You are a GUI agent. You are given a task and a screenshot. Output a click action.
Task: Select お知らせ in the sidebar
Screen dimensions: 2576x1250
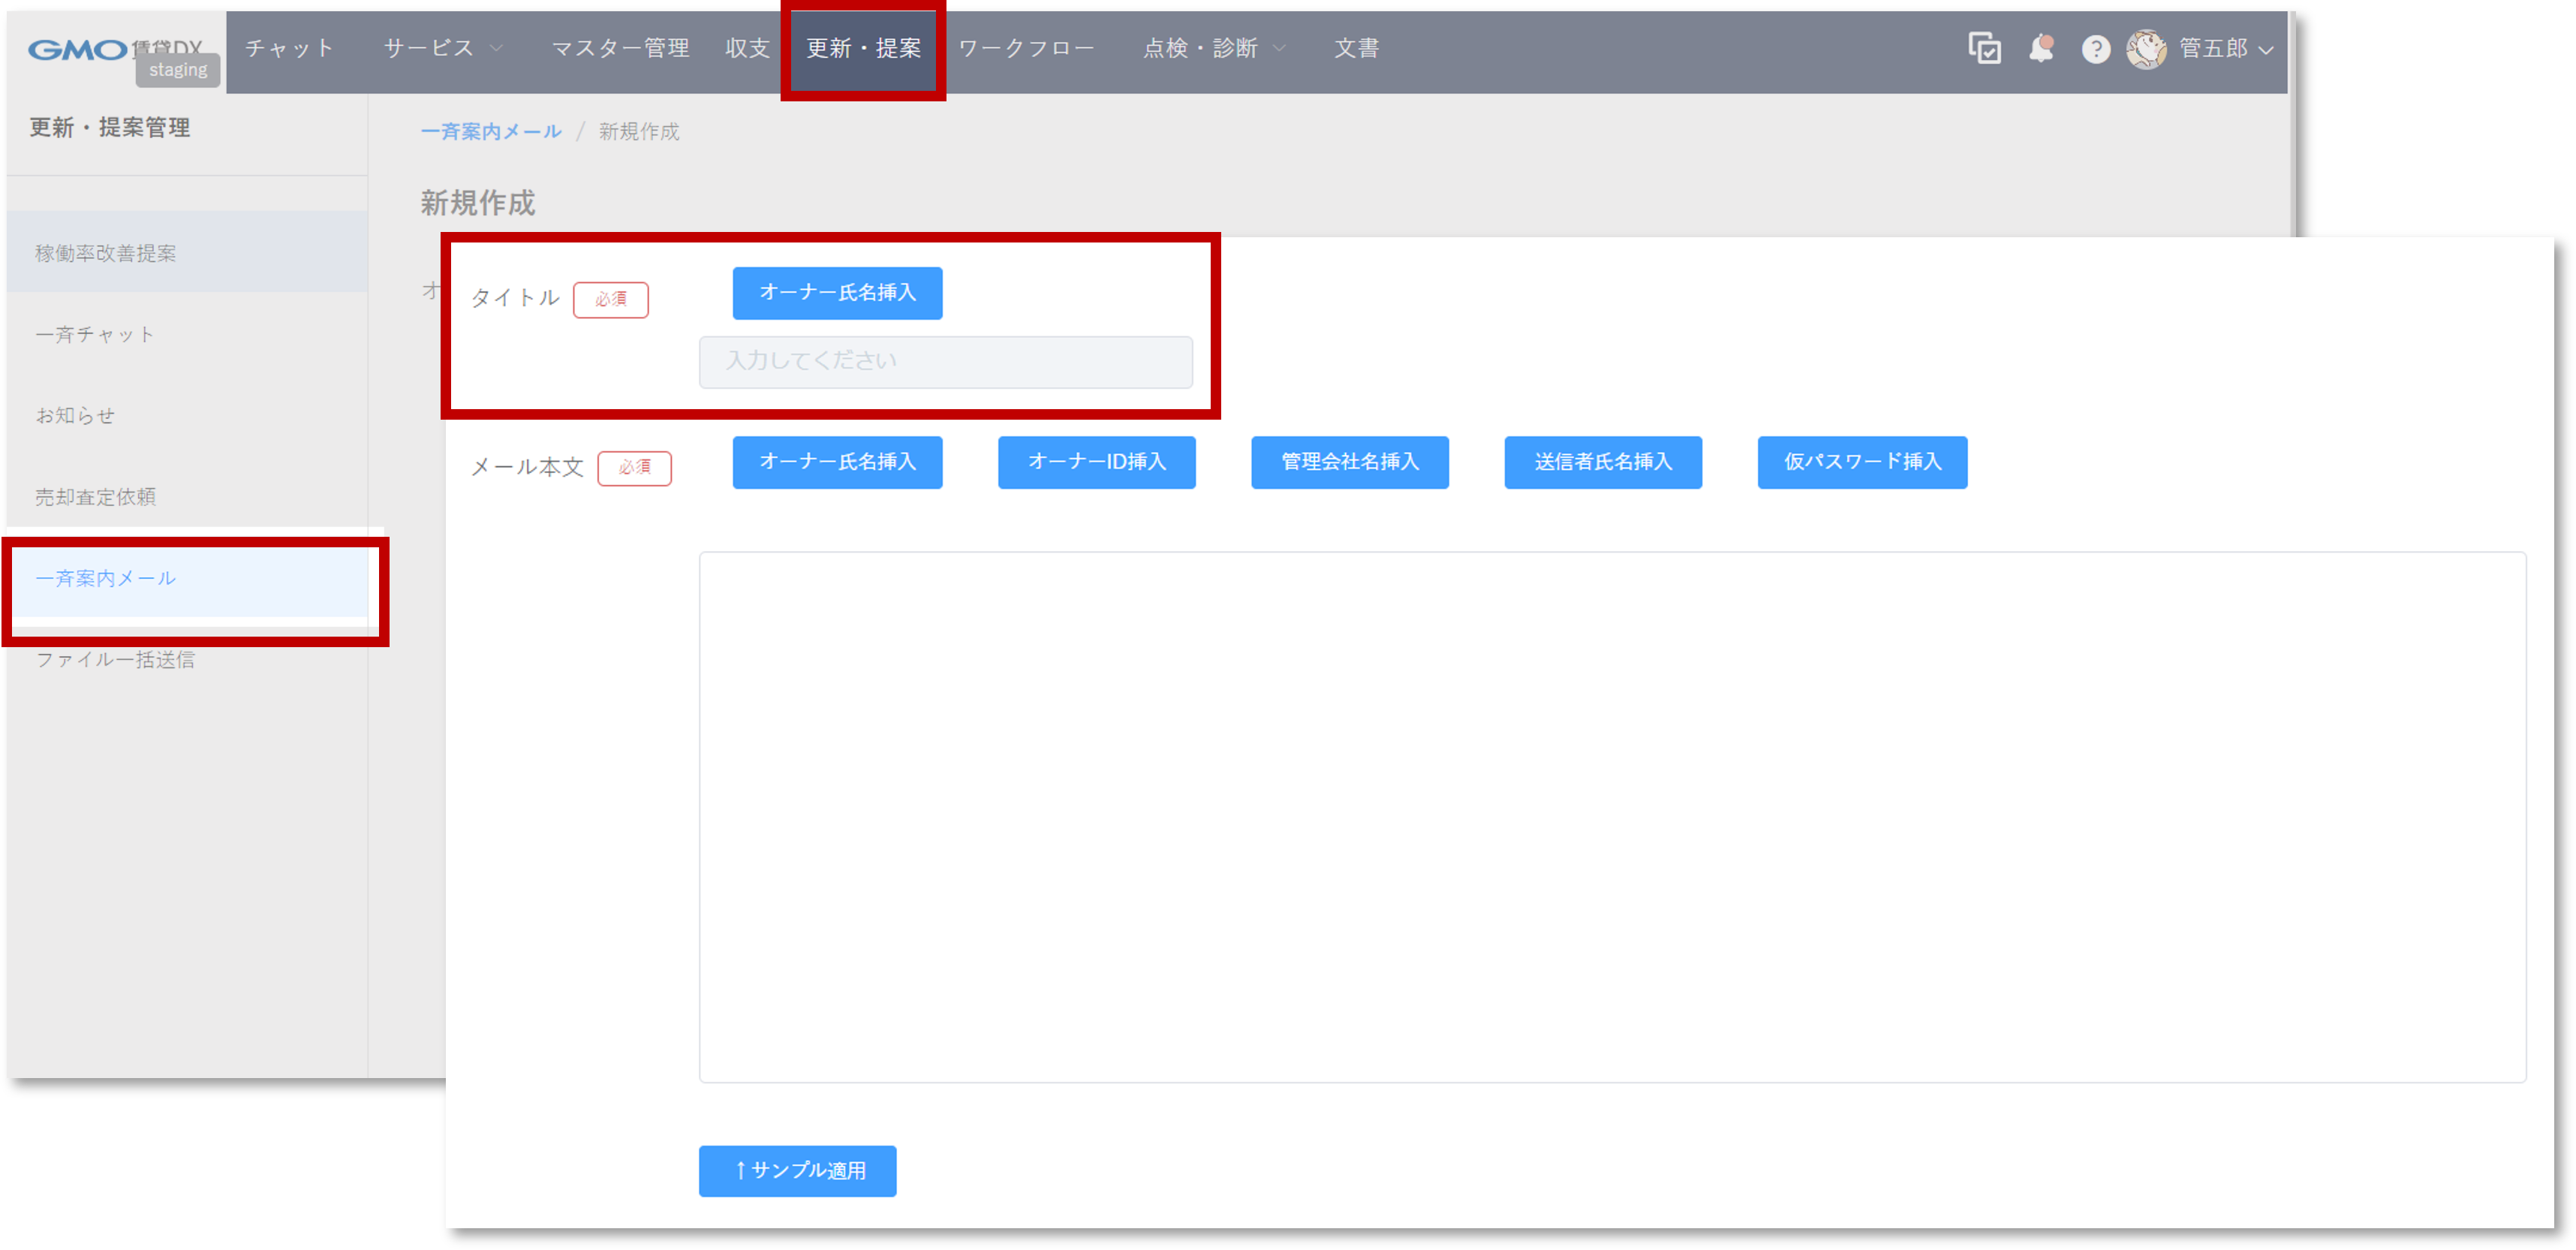(x=76, y=415)
